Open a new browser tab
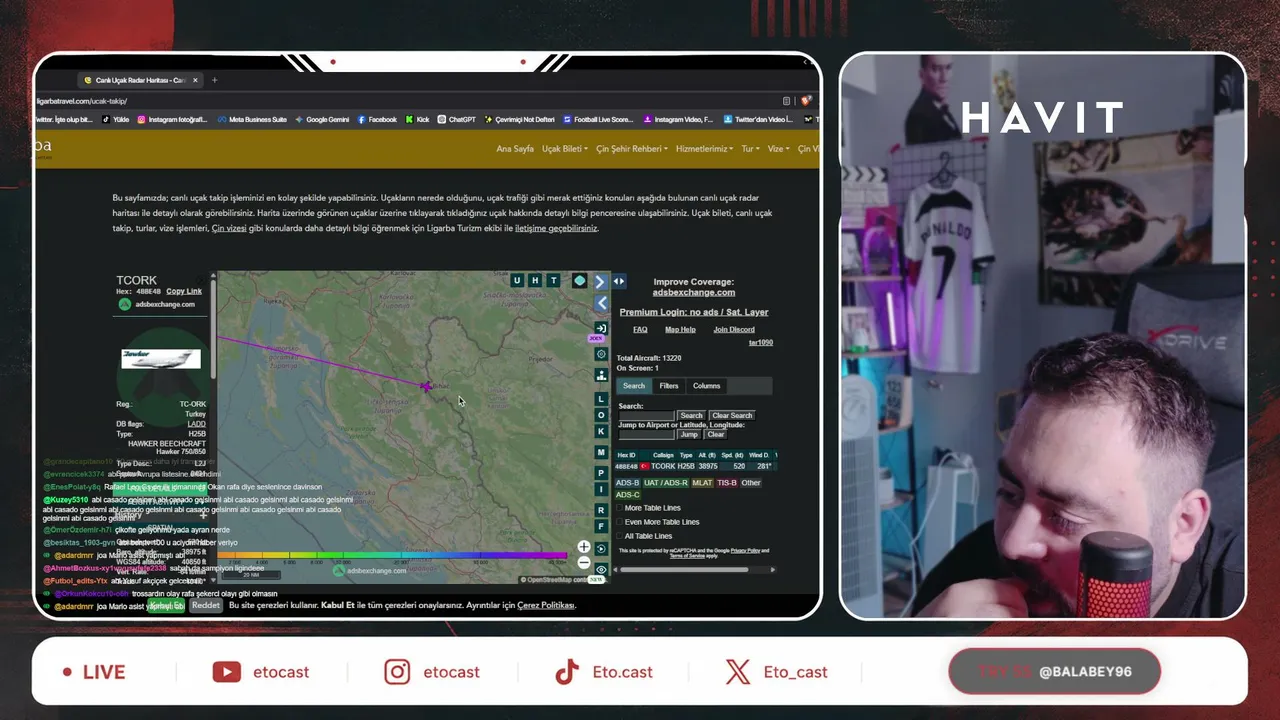This screenshot has width=1280, height=720. pyautogui.click(x=214, y=80)
